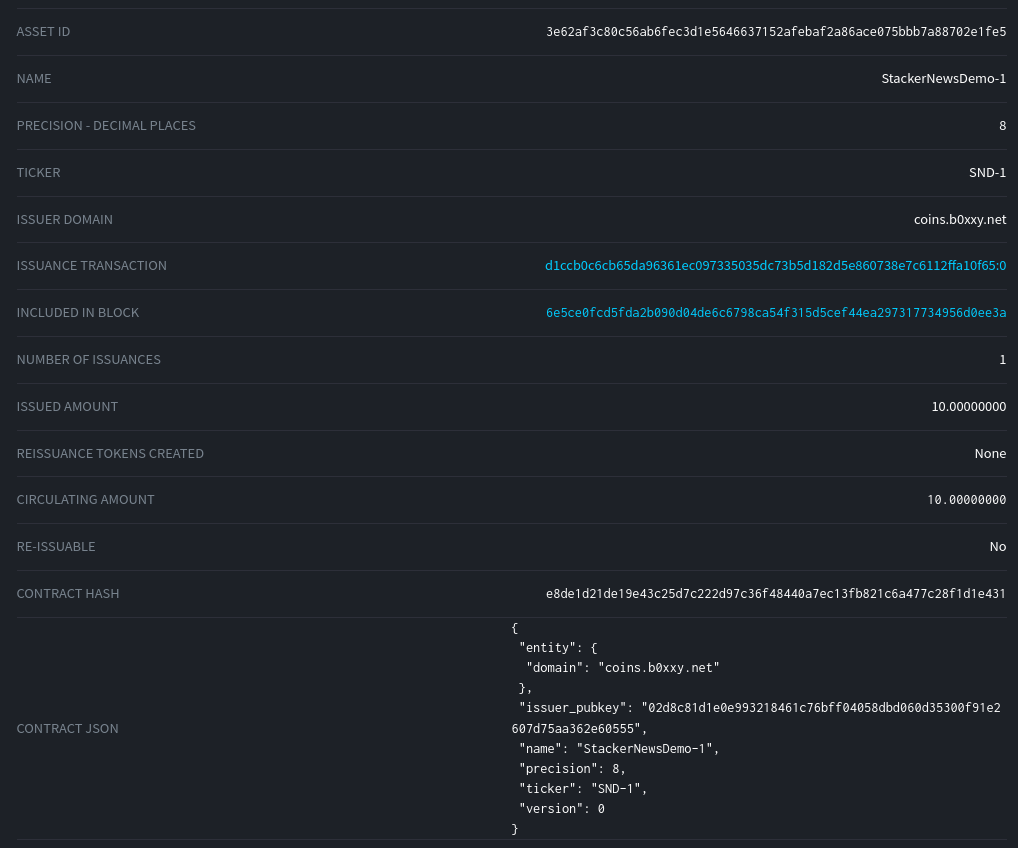Open the issuance transaction d1ccb0c6 link
This screenshot has width=1018, height=848.
tap(775, 266)
